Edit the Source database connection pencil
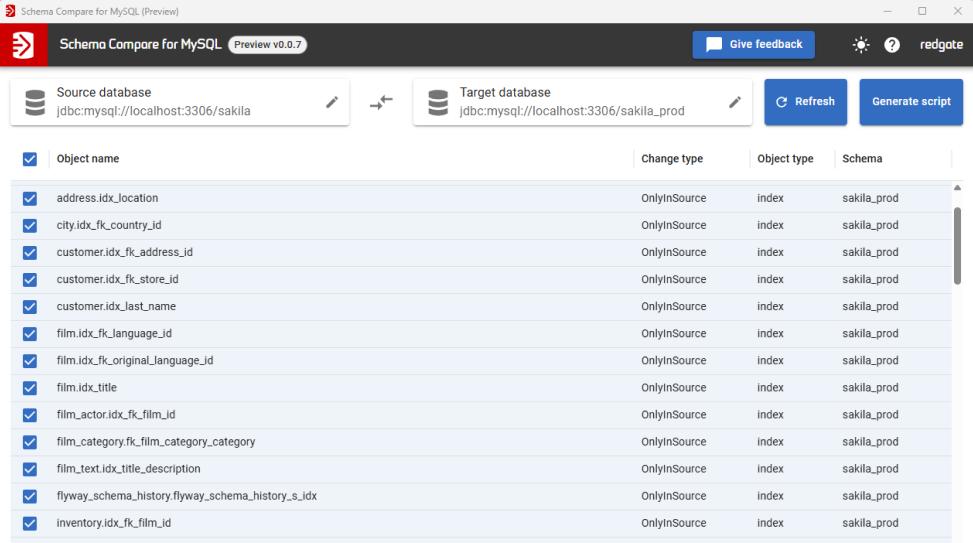The image size is (973, 543). click(x=332, y=102)
